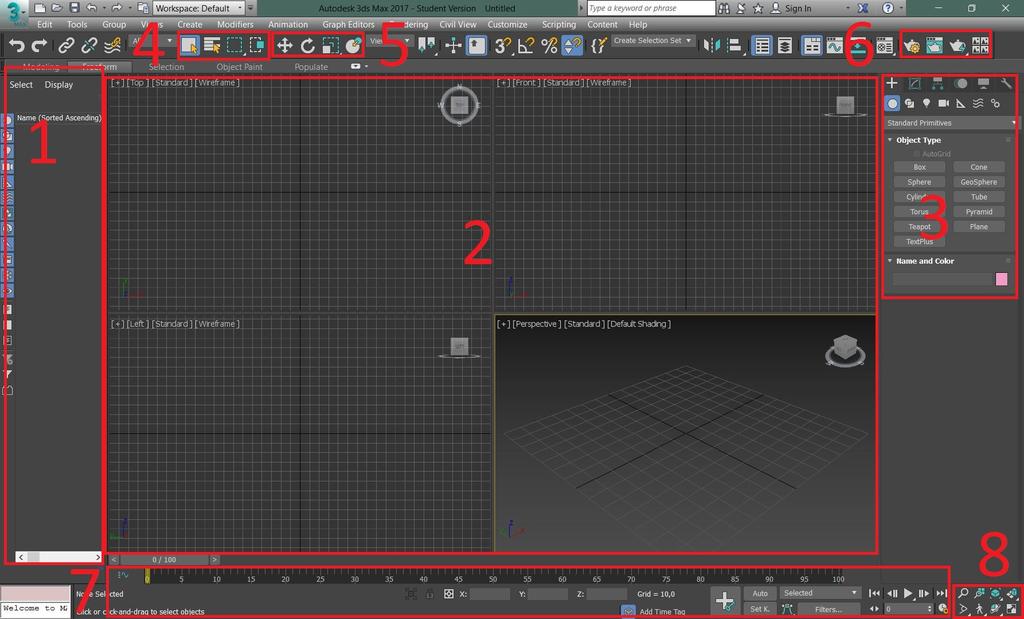Open the Hierarchy tab in command panel
Screen dimensions: 1024x619
(937, 83)
